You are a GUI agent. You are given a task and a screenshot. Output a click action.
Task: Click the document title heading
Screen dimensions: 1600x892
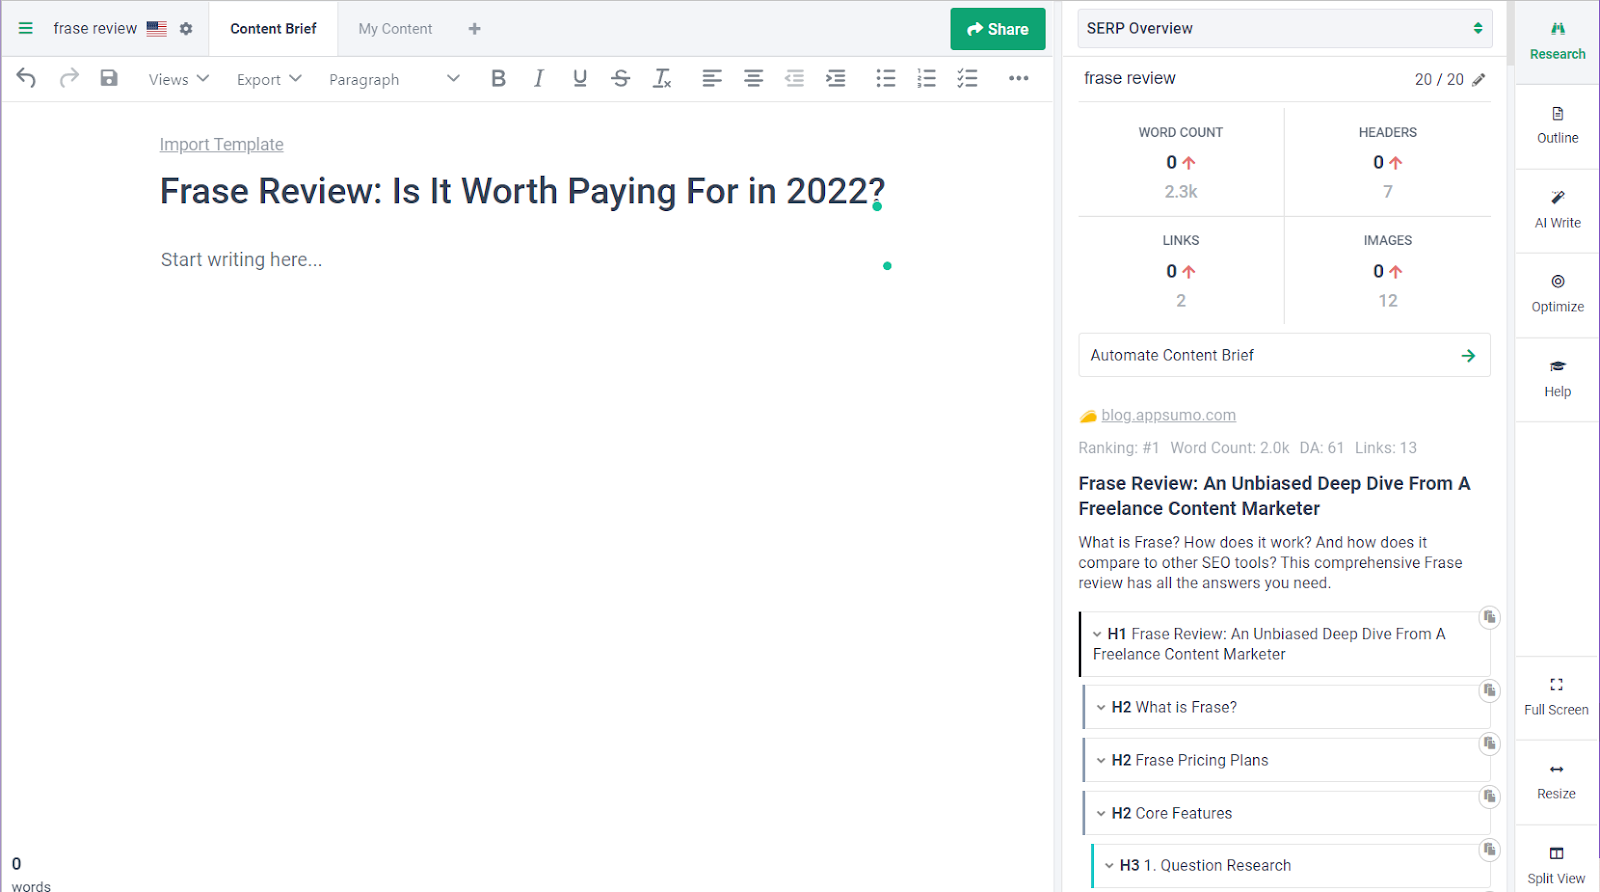pos(522,191)
